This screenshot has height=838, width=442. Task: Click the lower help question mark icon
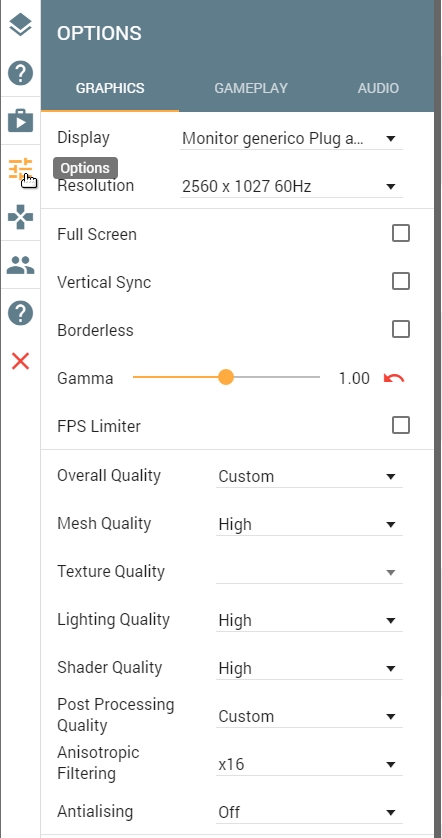click(x=20, y=313)
